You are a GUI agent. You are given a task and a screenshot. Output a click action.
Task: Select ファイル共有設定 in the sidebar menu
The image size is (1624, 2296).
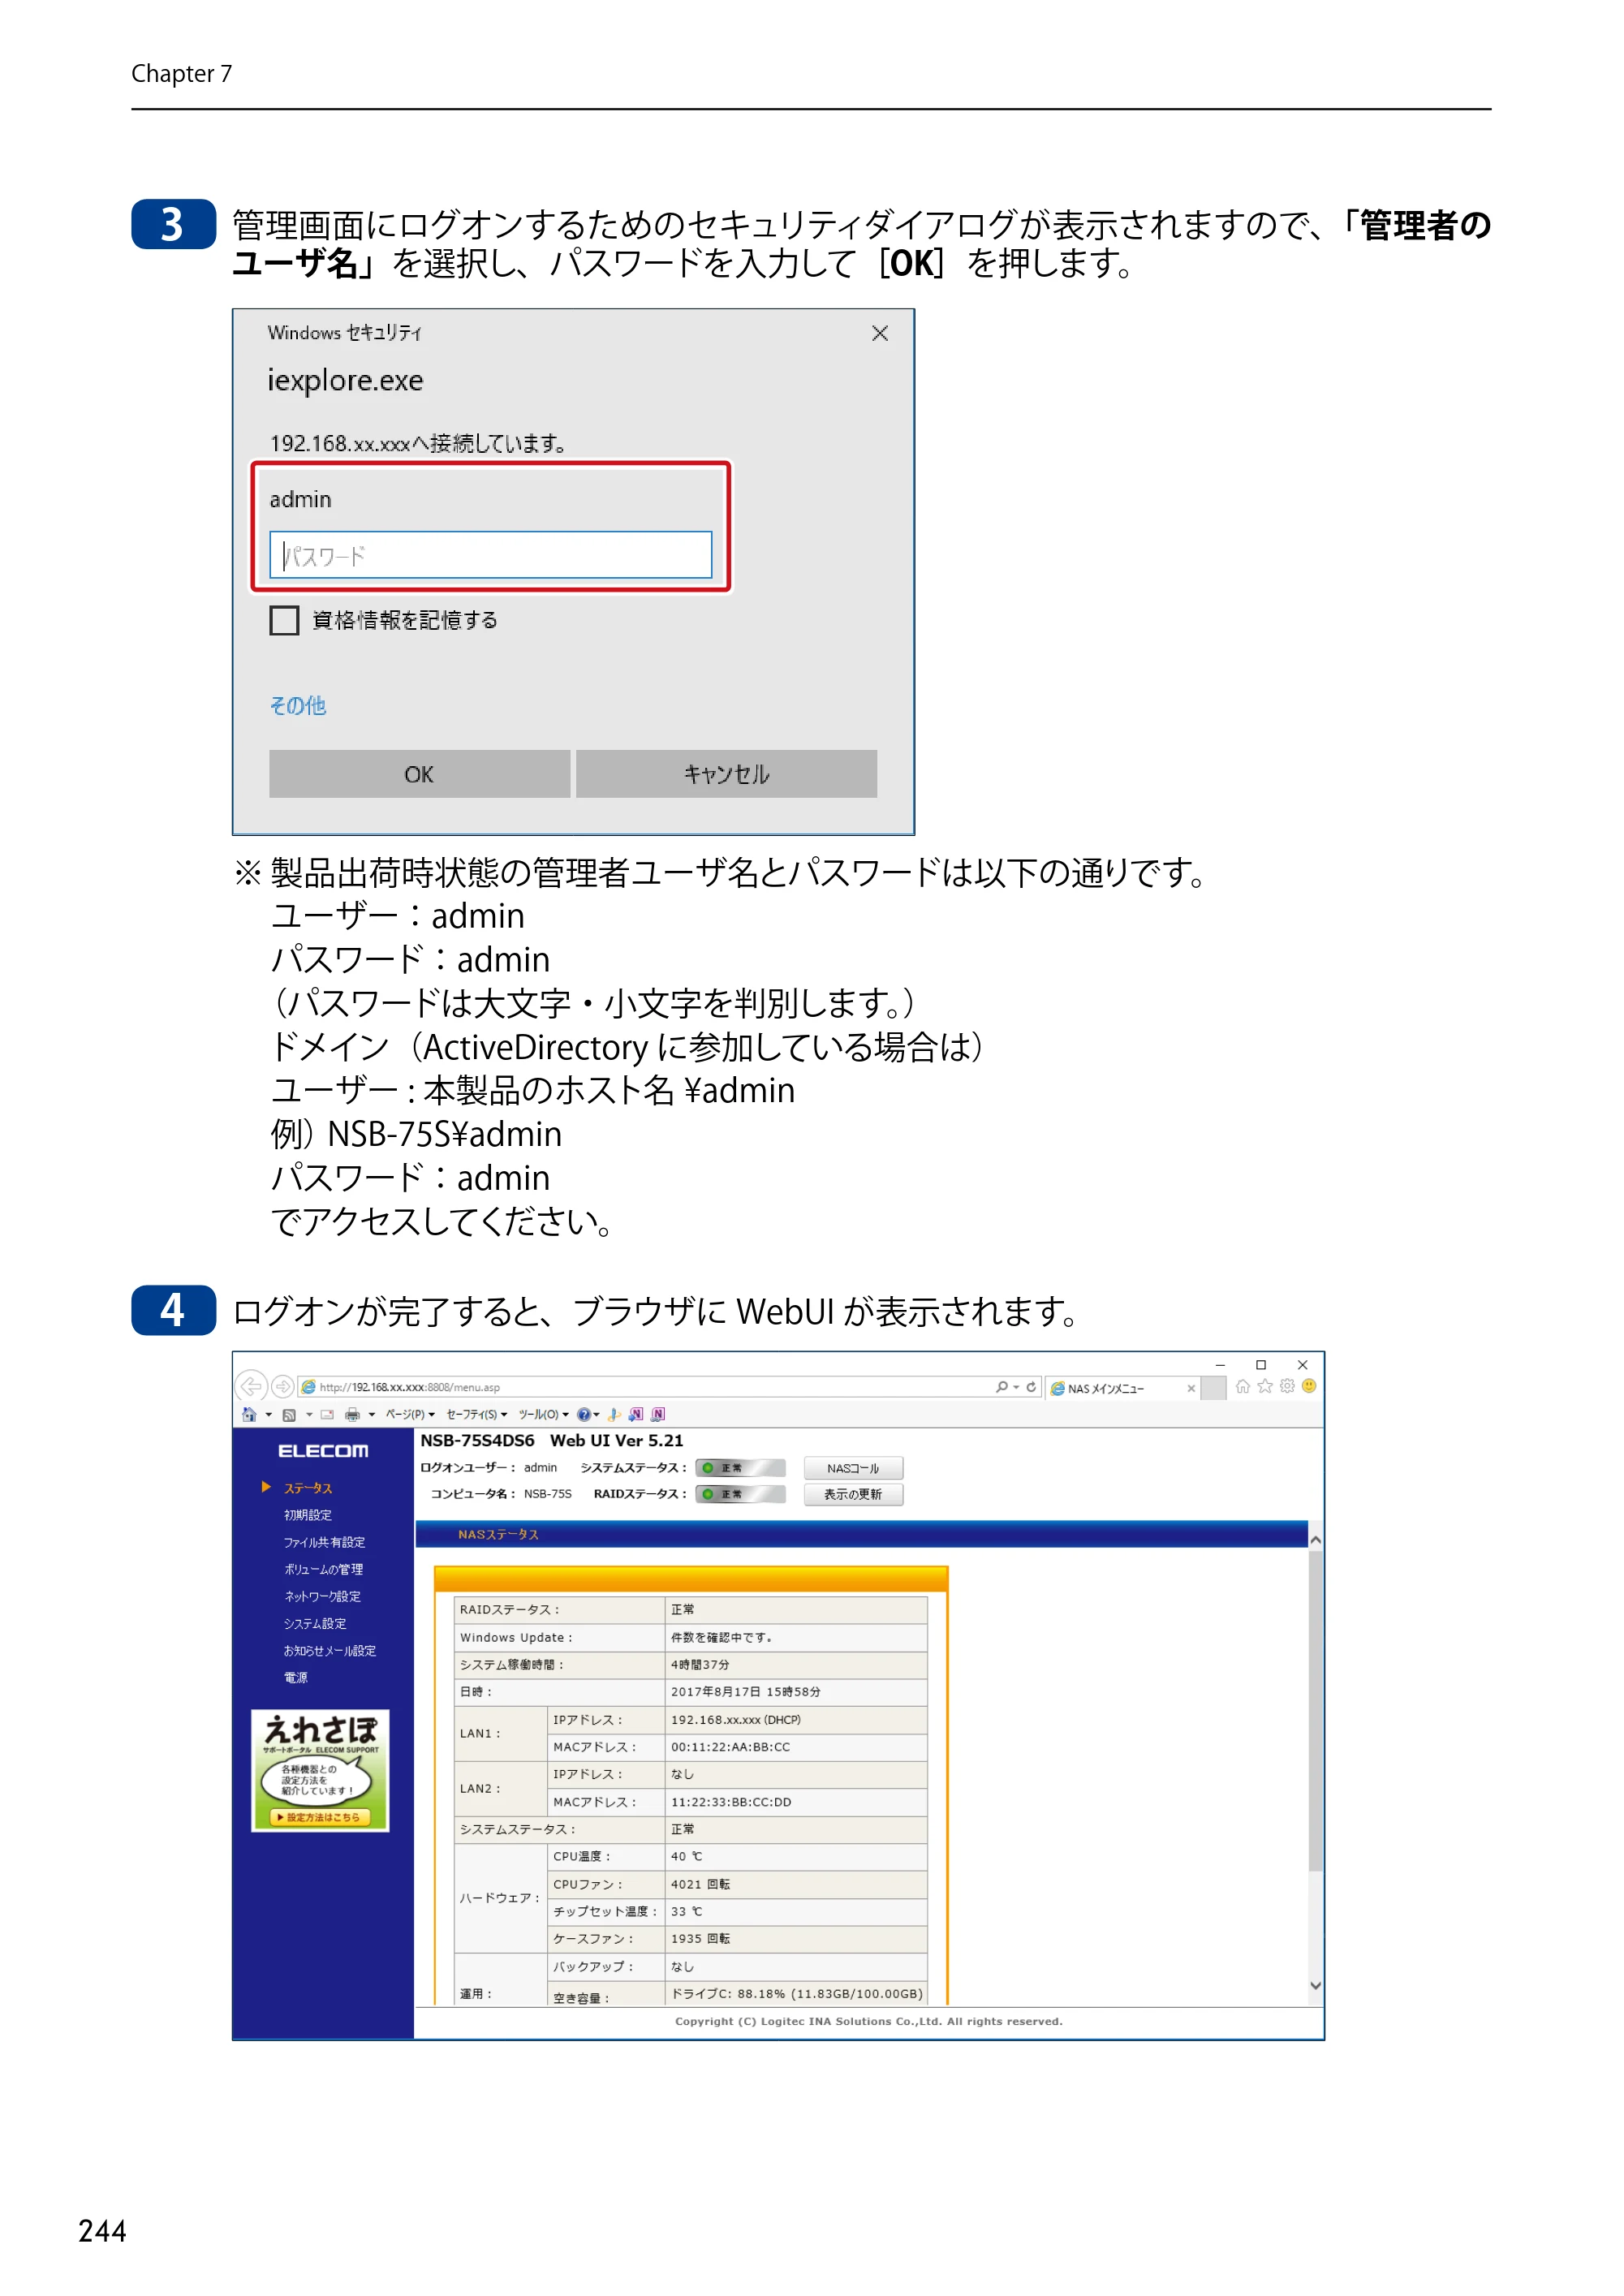324,1542
